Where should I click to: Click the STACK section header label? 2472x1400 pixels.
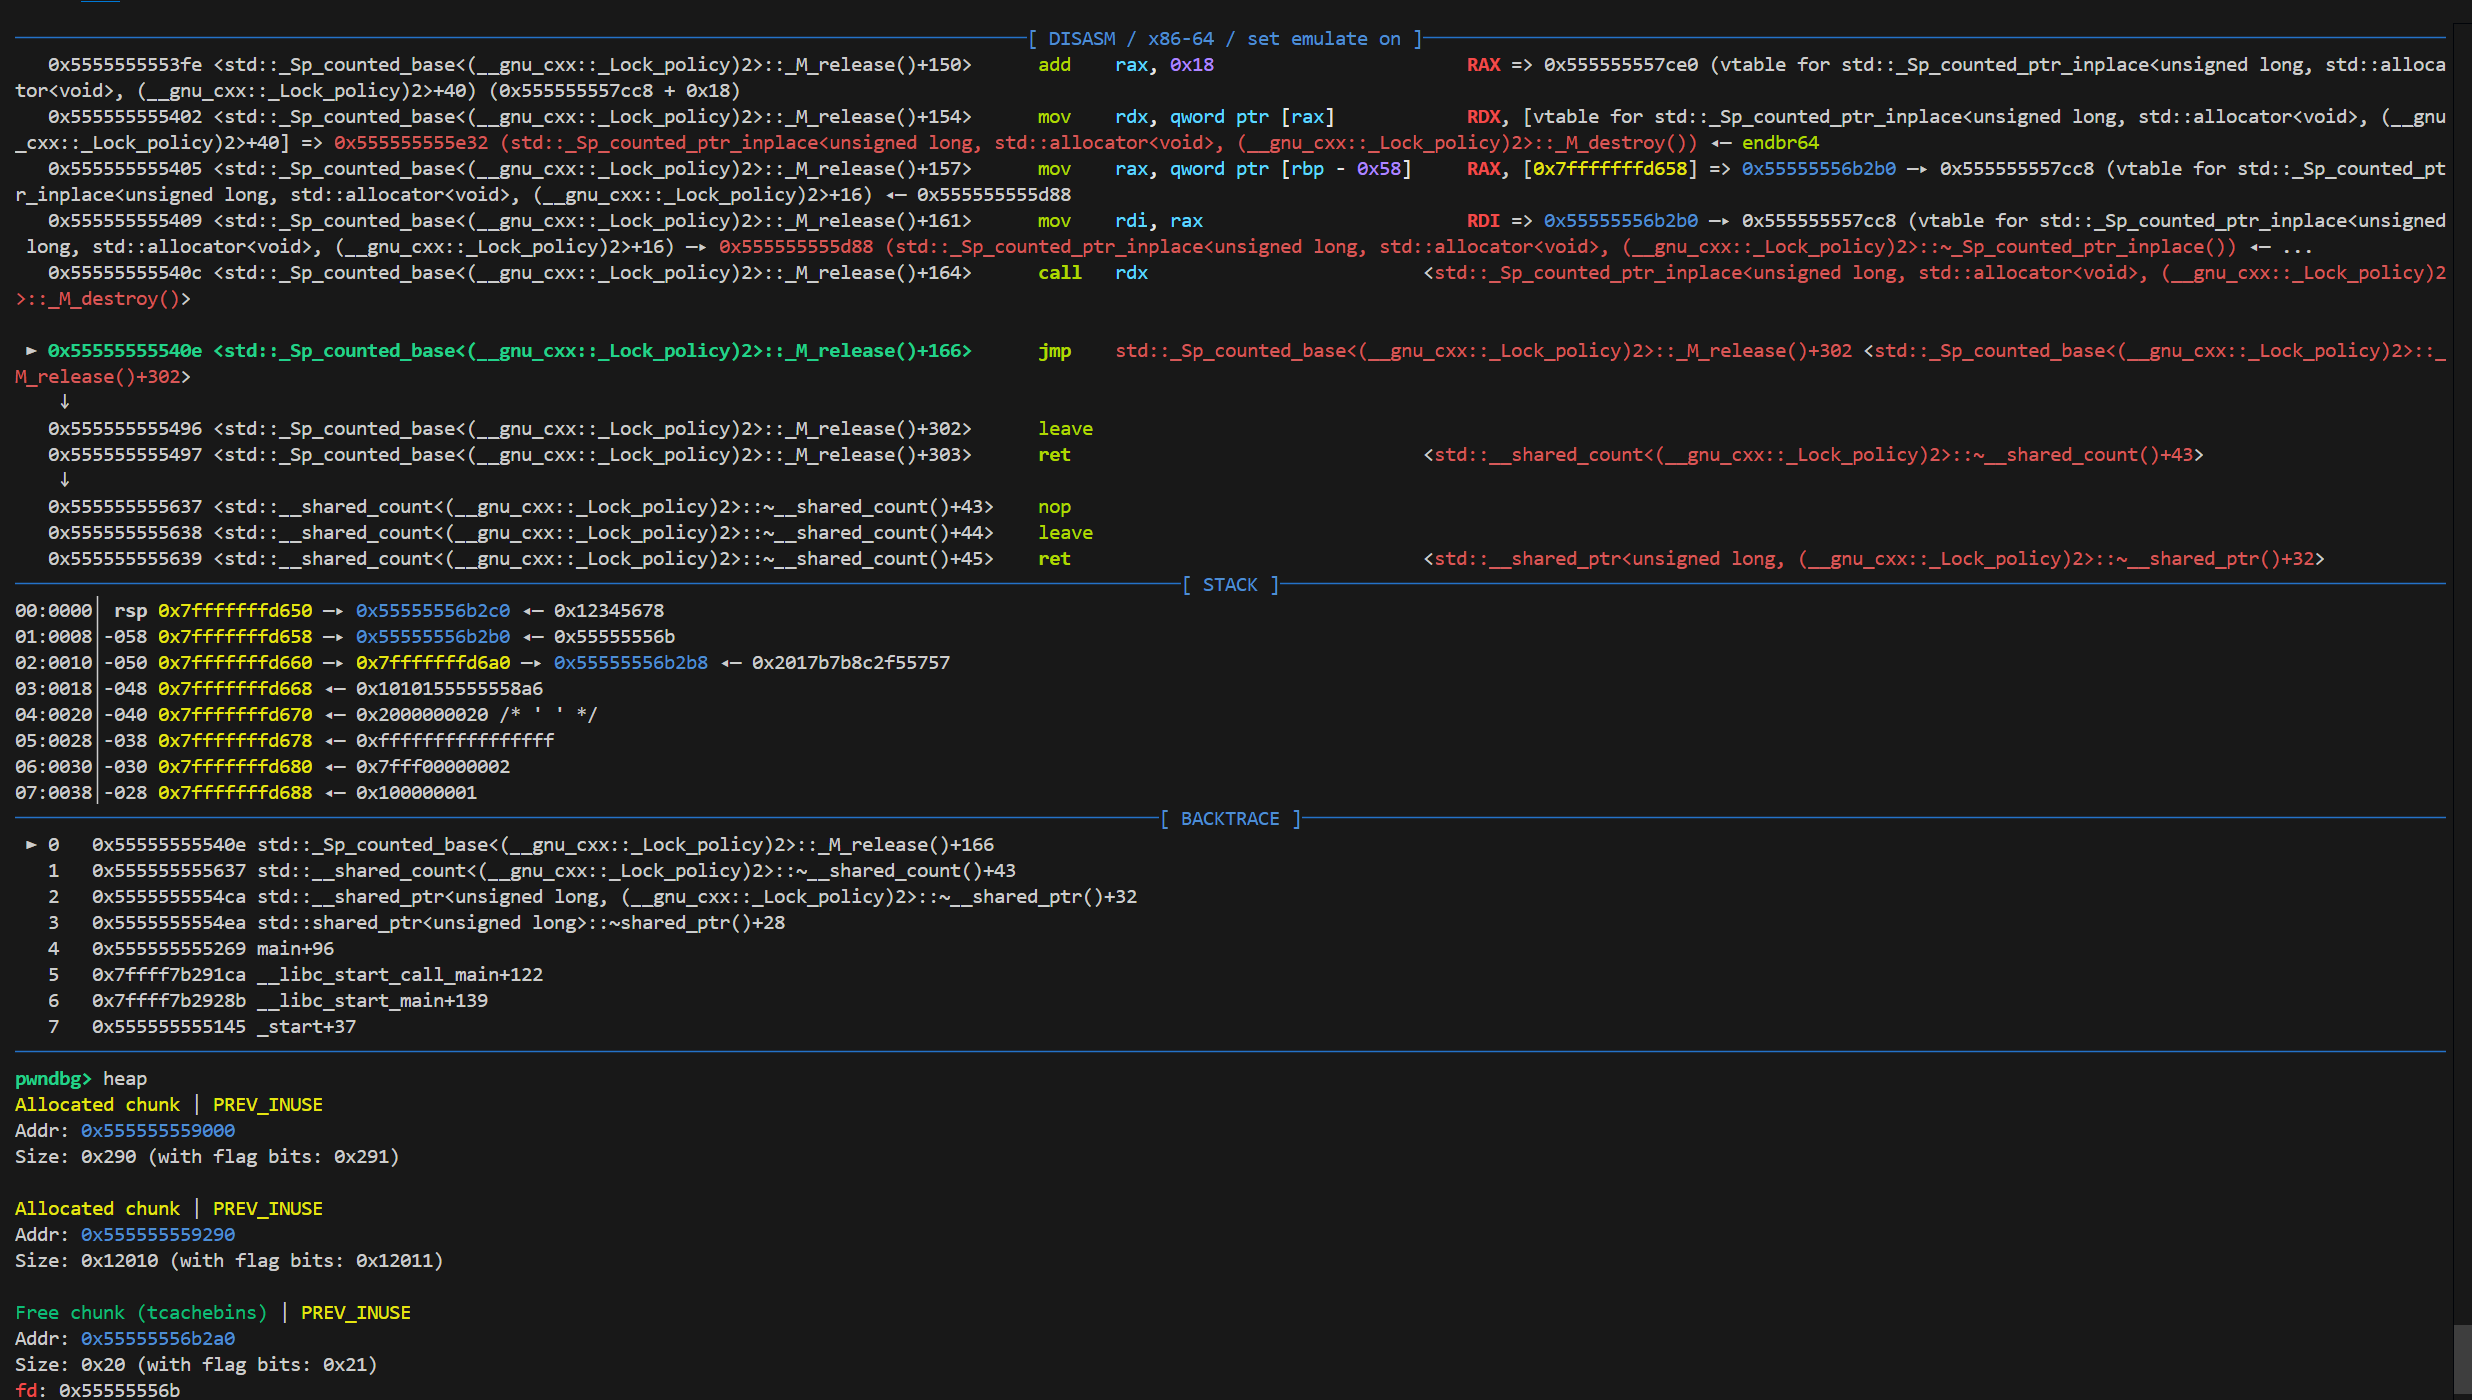1229,585
